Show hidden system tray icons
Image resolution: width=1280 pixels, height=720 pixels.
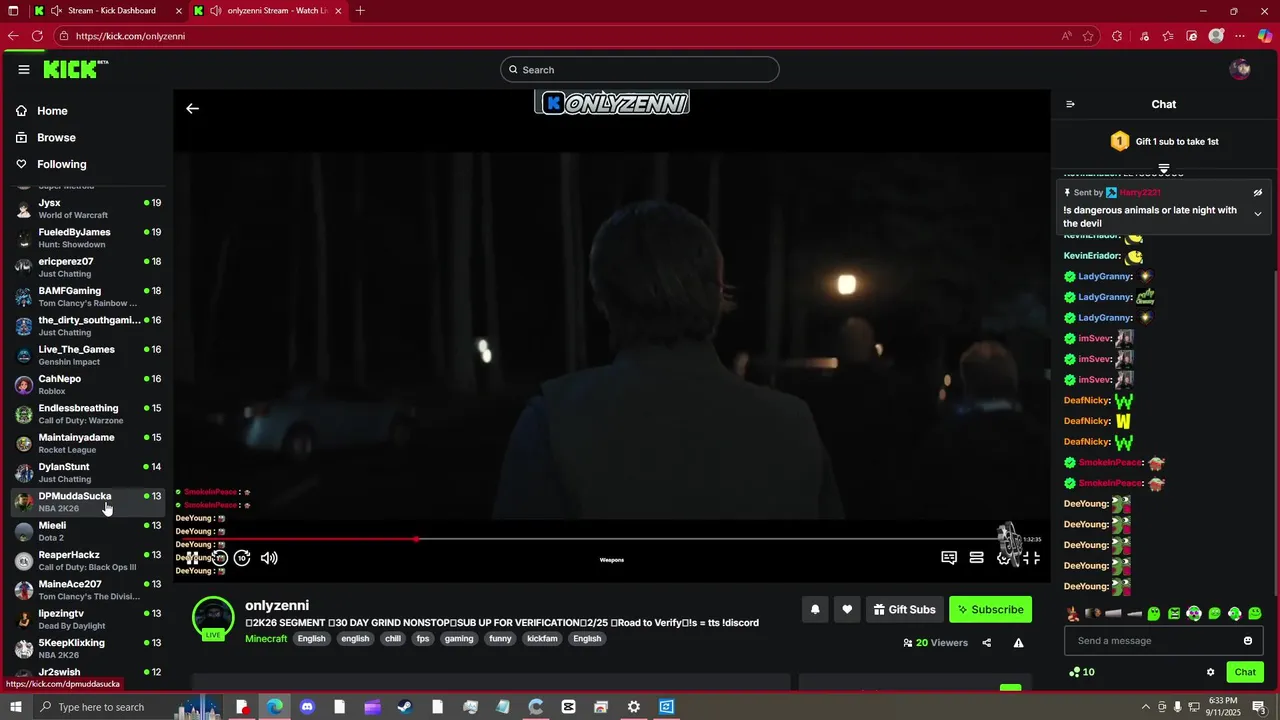(1145, 707)
